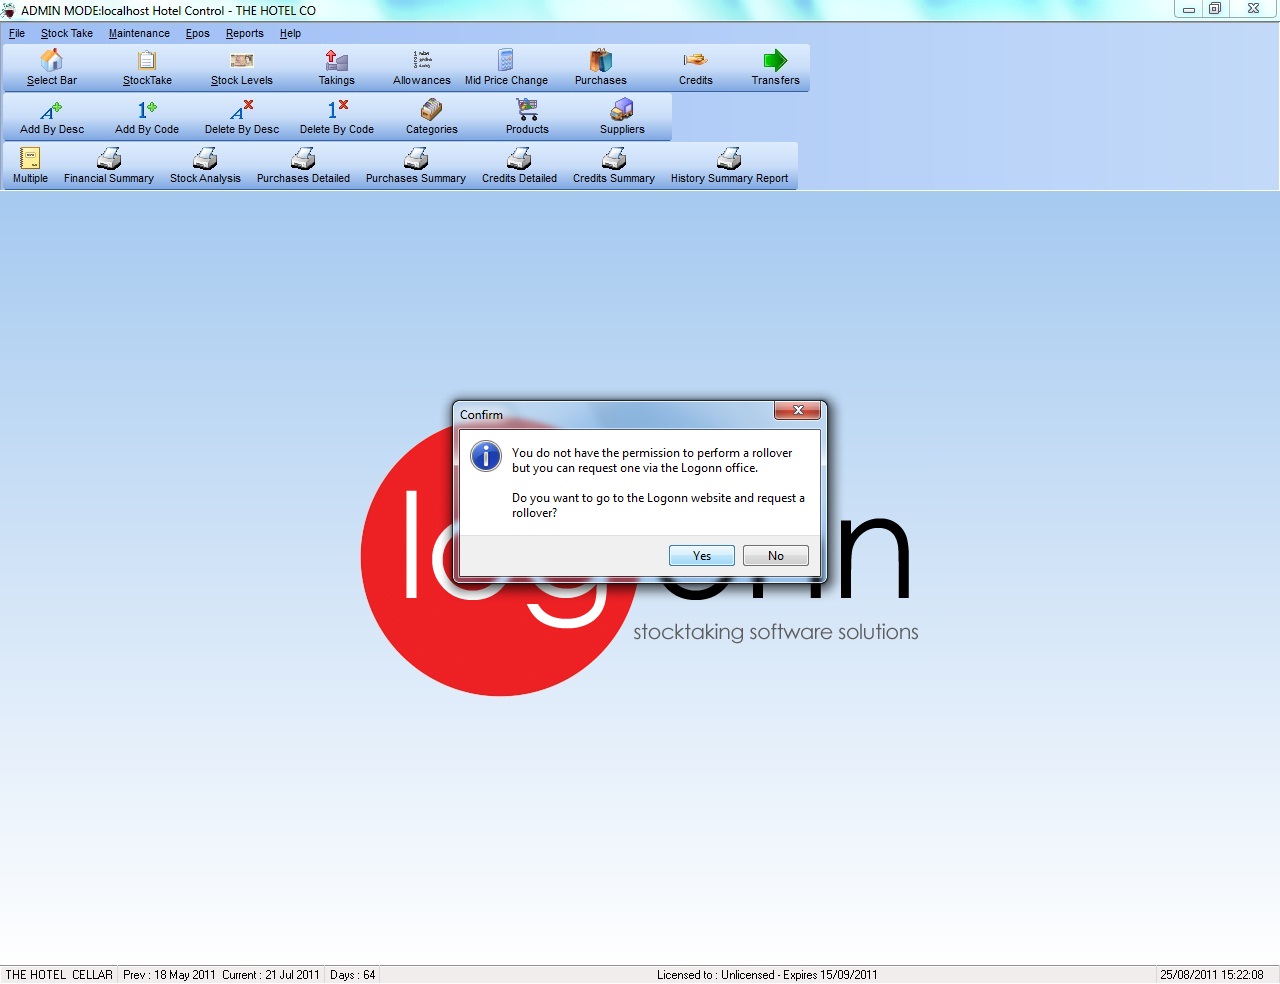The height and width of the screenshot is (984, 1280).
Task: Open the Select Bar tool
Action: coord(52,68)
